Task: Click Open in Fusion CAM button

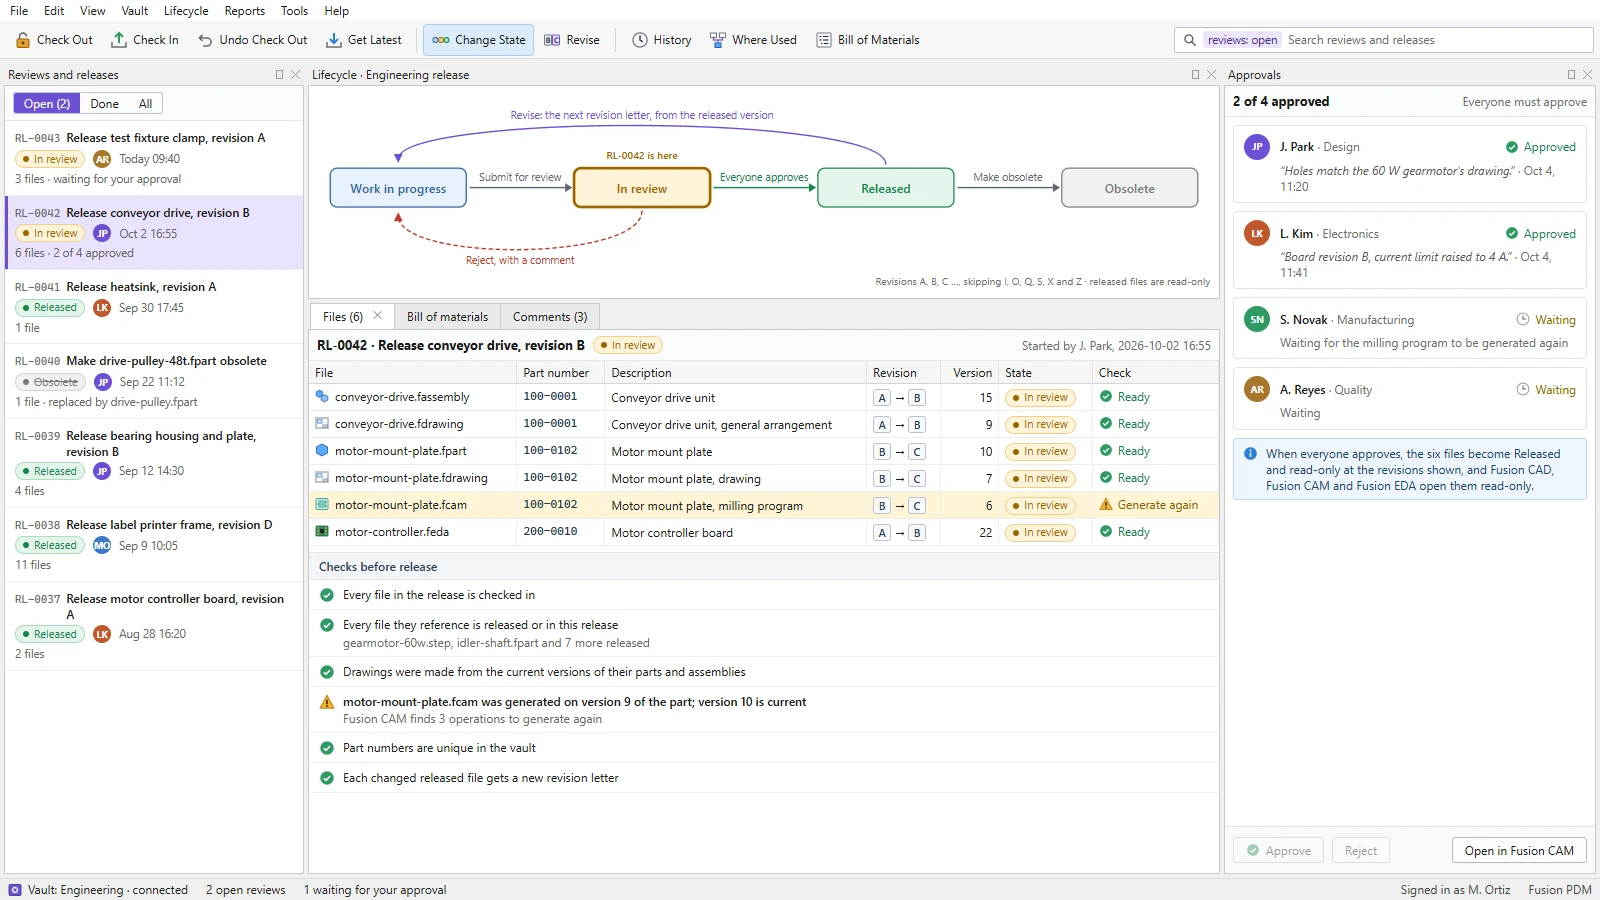Action: tap(1519, 851)
